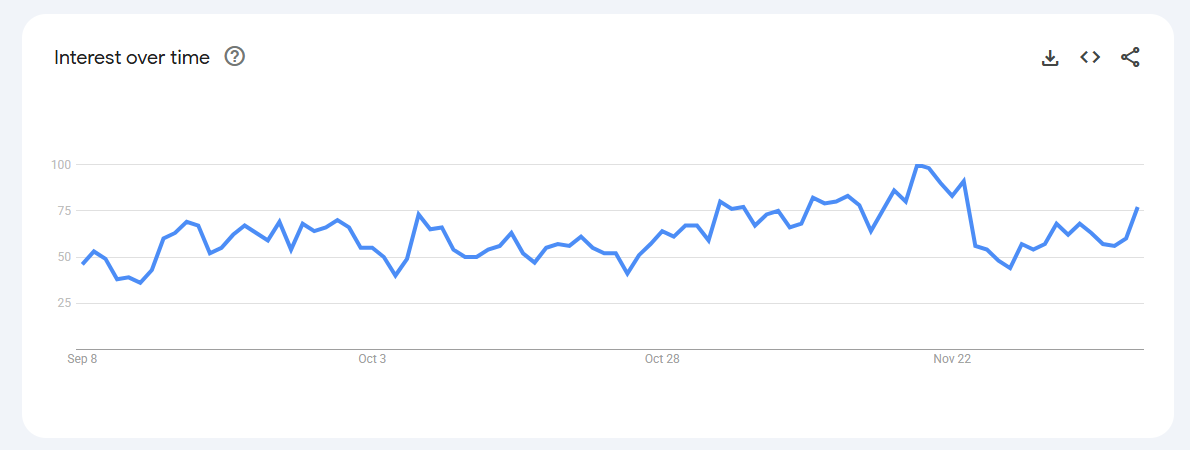1190x450 pixels.
Task: Open the embed code icon
Action: [1090, 57]
